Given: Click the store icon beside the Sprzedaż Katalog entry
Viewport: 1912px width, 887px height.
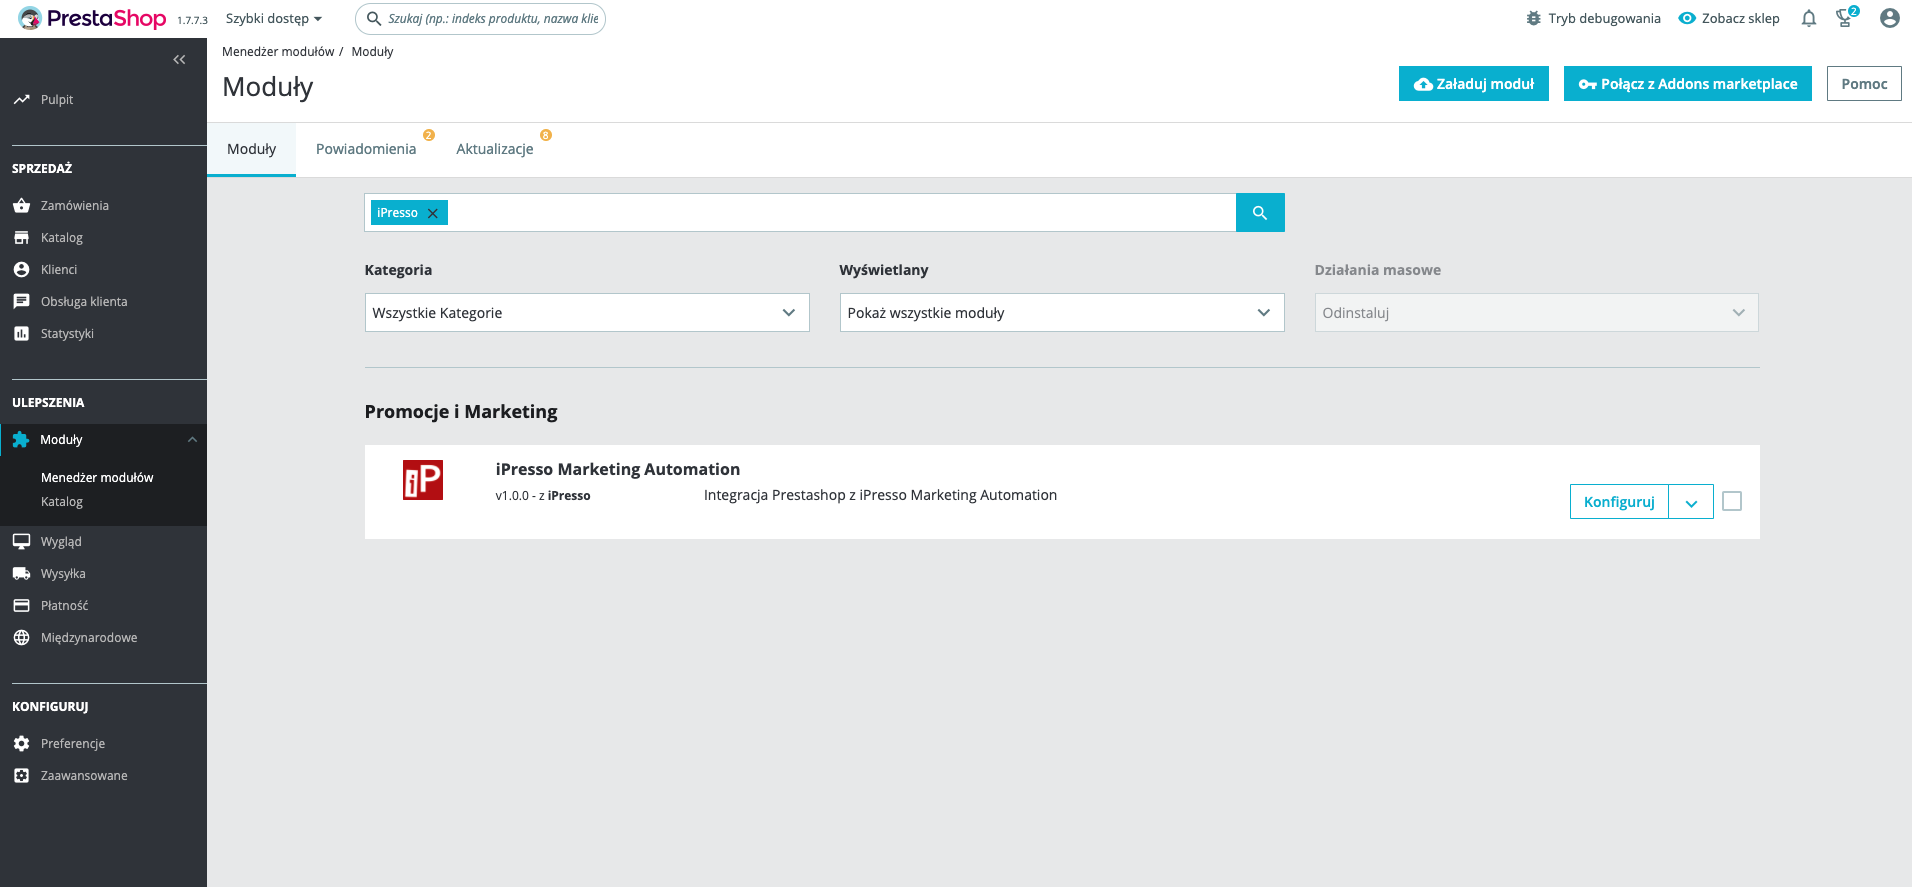Looking at the screenshot, I should [x=21, y=238].
